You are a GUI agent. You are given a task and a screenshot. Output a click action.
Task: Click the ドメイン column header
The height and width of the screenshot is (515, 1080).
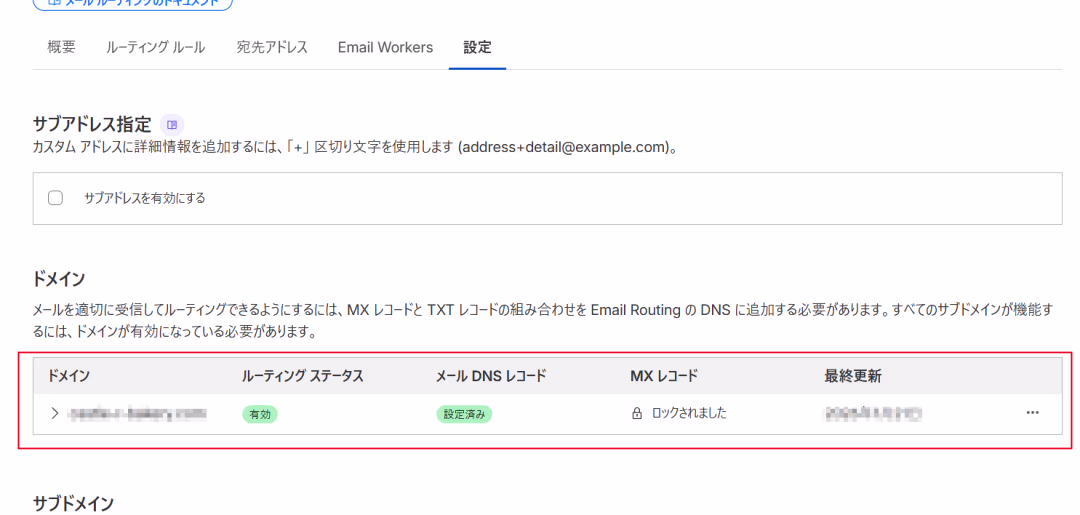68,376
